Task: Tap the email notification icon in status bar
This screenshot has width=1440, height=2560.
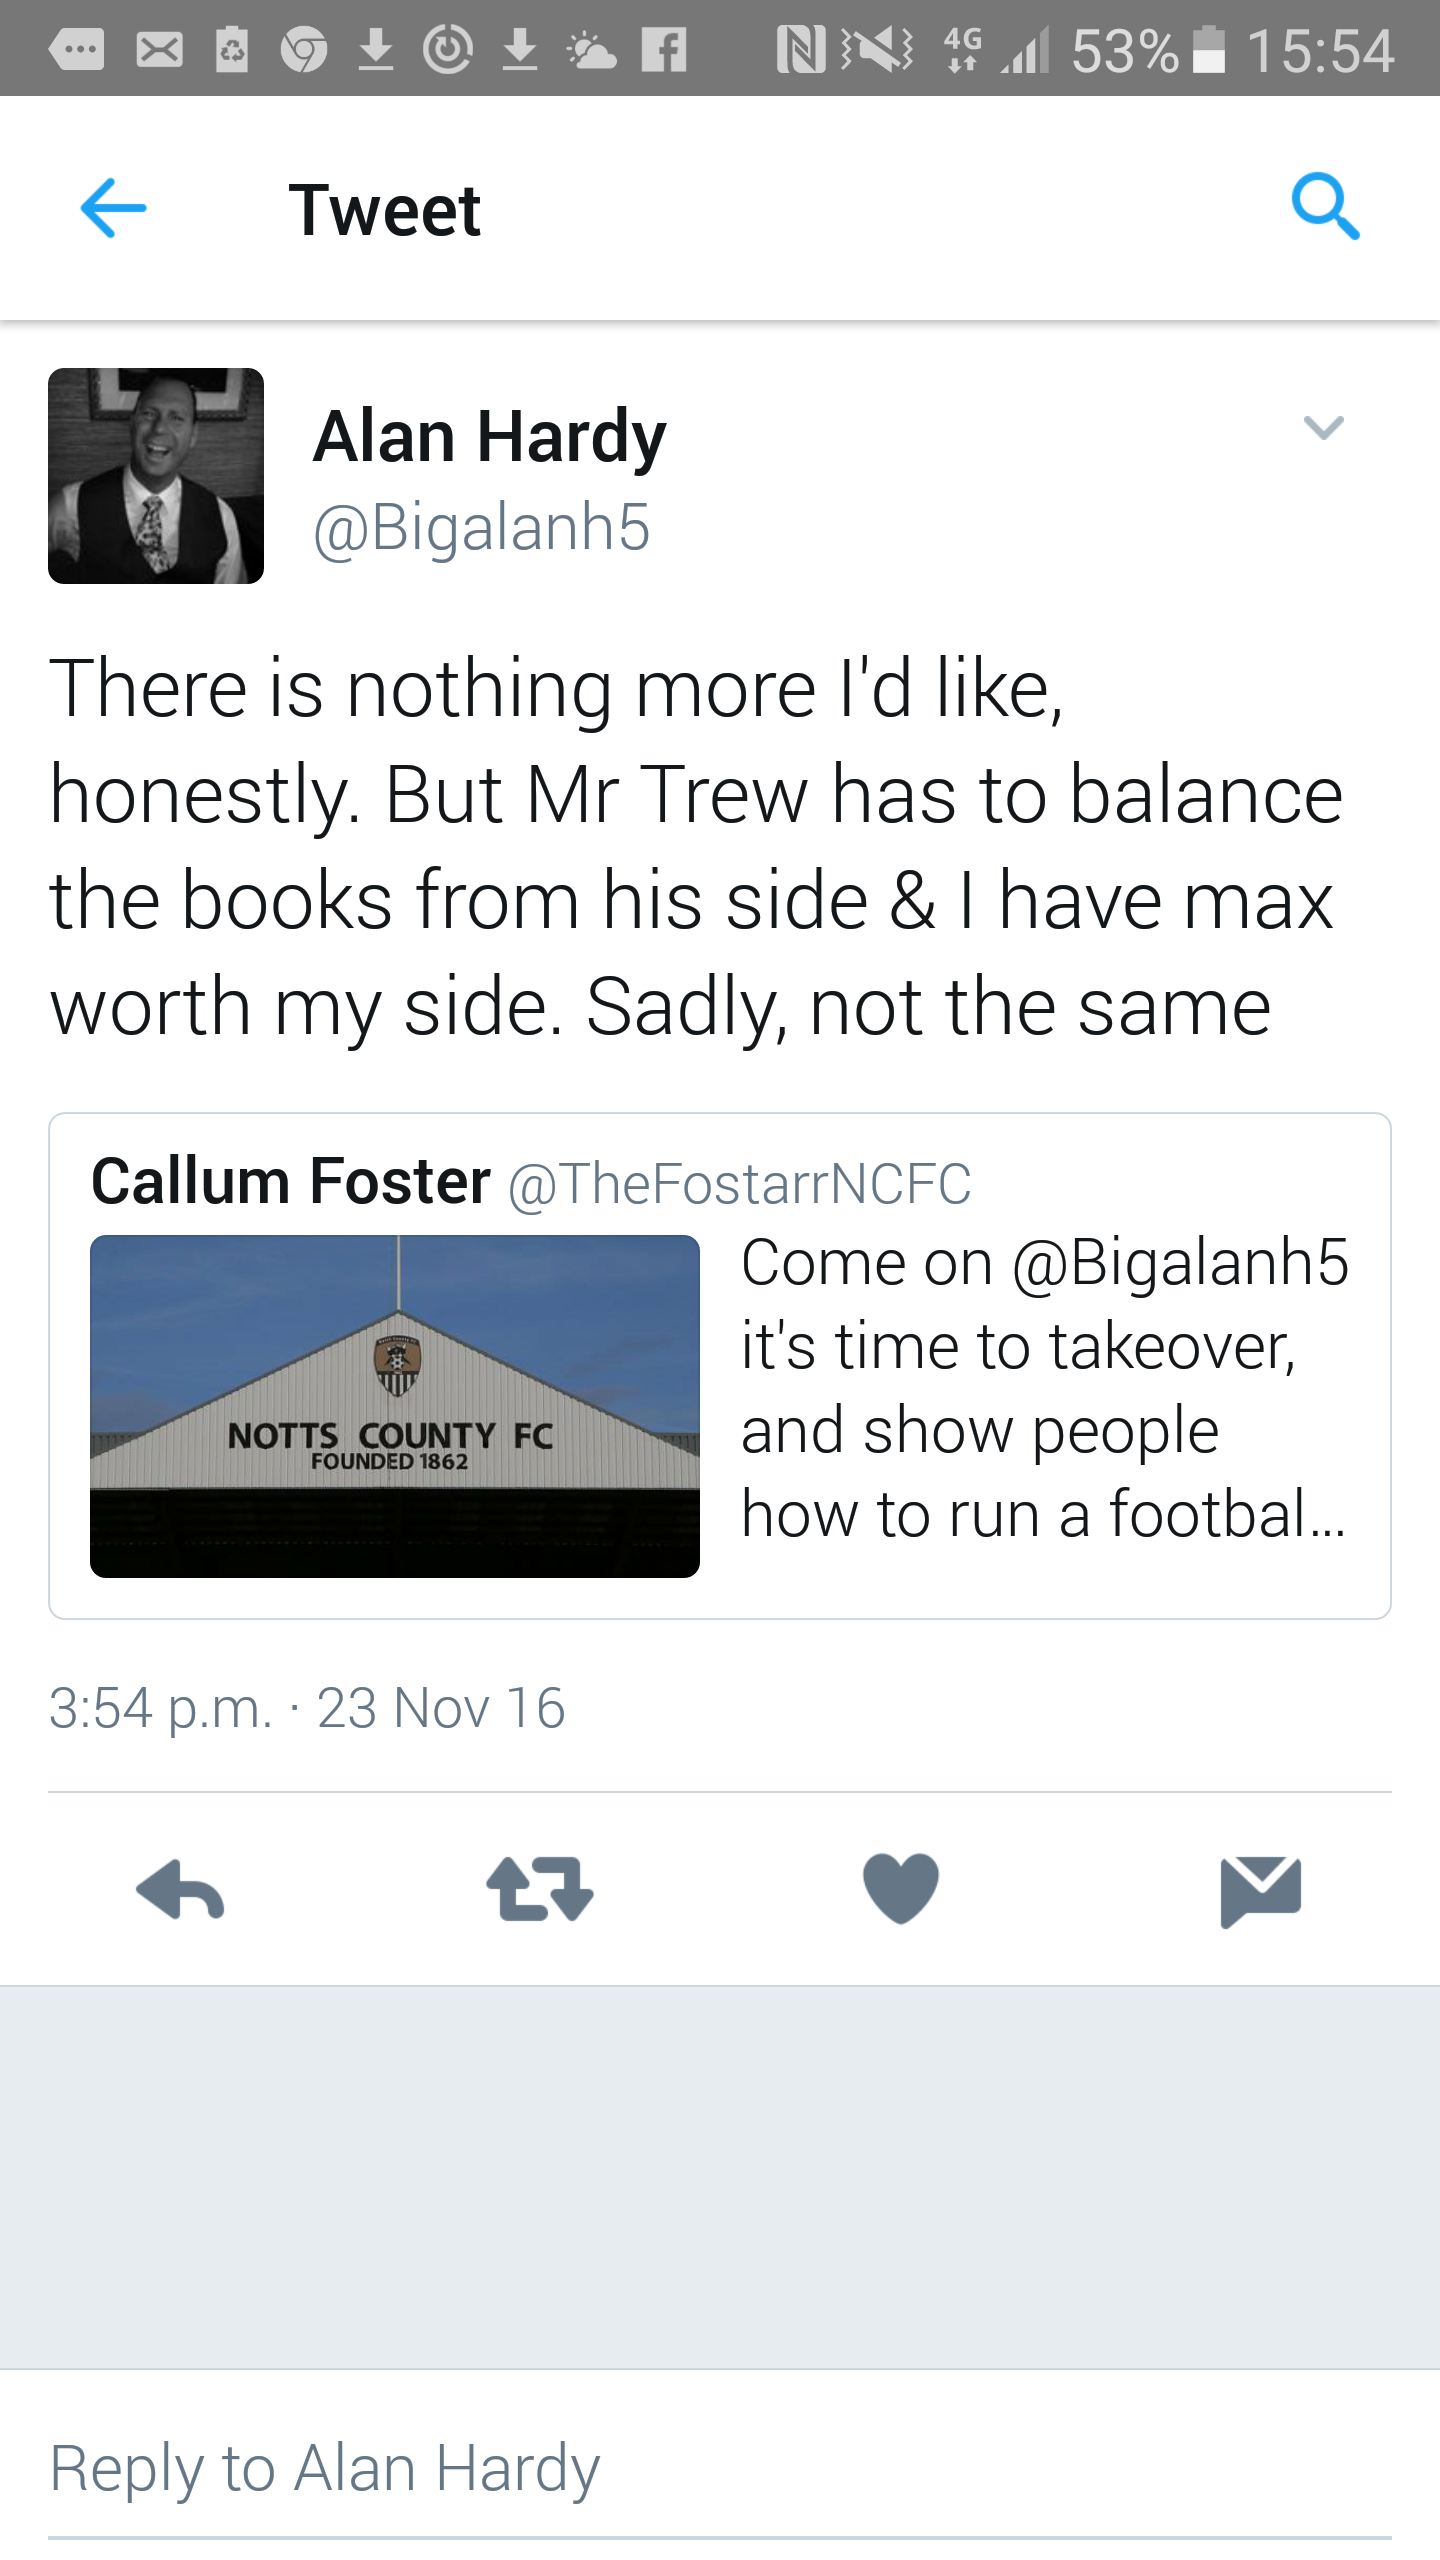Action: [160, 49]
